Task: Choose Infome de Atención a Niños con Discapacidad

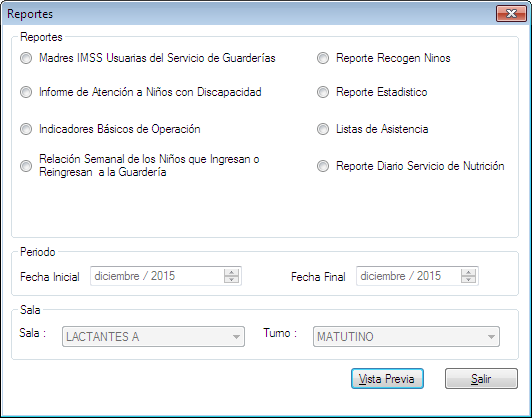Action: coord(26,92)
